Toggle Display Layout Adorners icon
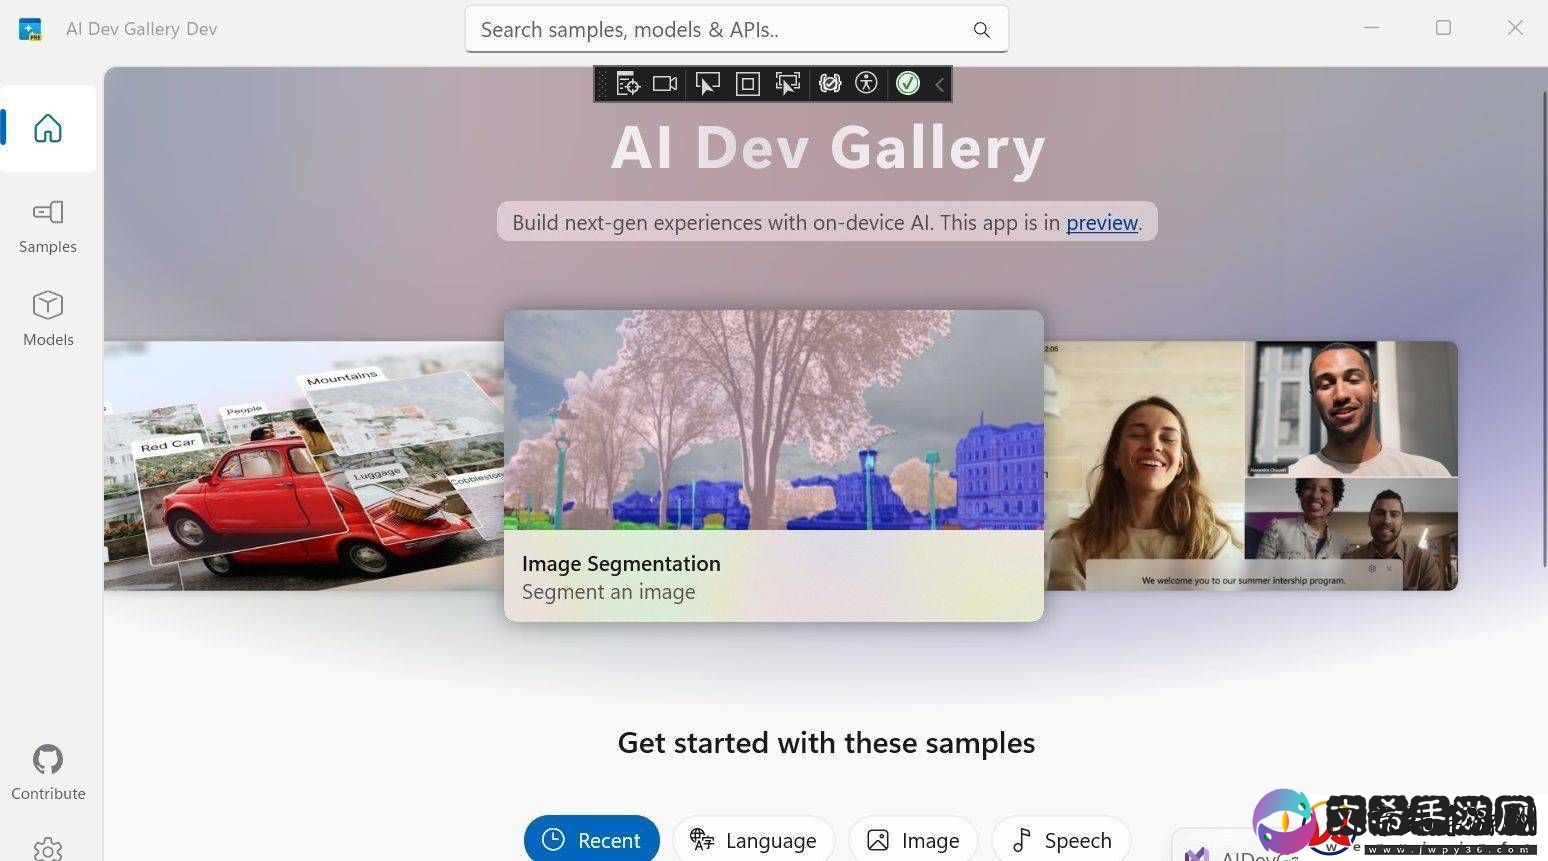1548x861 pixels. pyautogui.click(x=747, y=84)
